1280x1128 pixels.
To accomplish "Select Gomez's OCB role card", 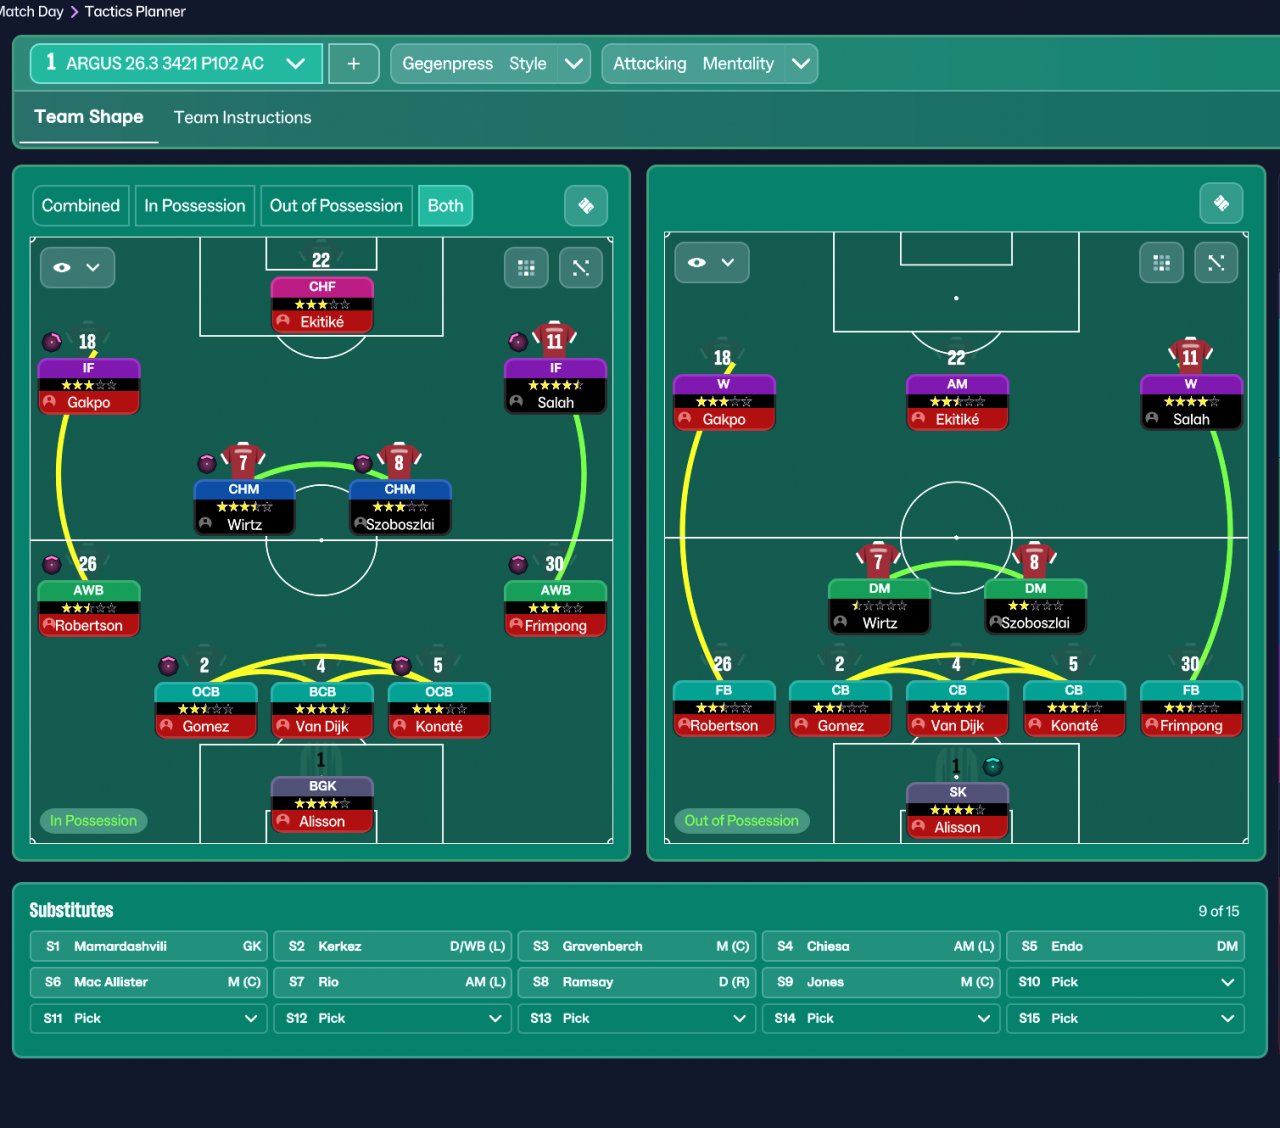I will [206, 710].
